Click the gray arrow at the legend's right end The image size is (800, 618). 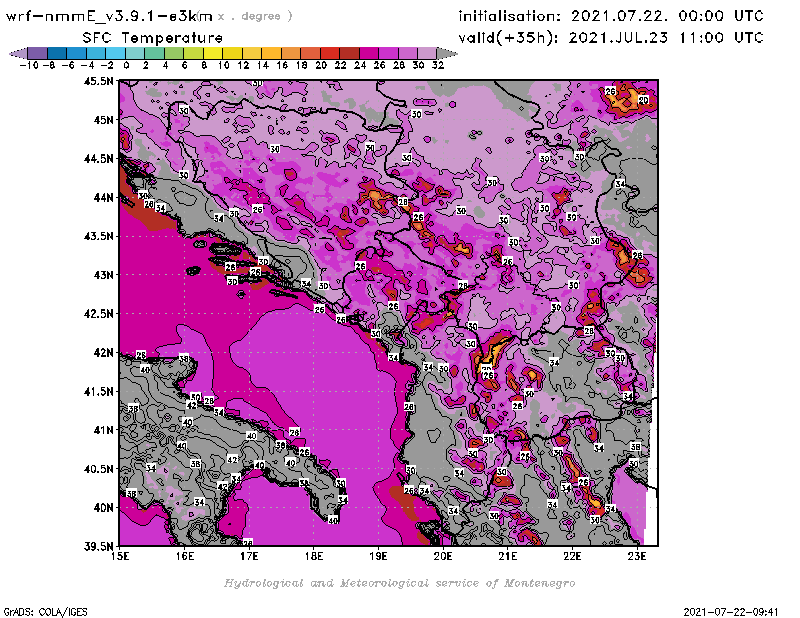[447, 53]
